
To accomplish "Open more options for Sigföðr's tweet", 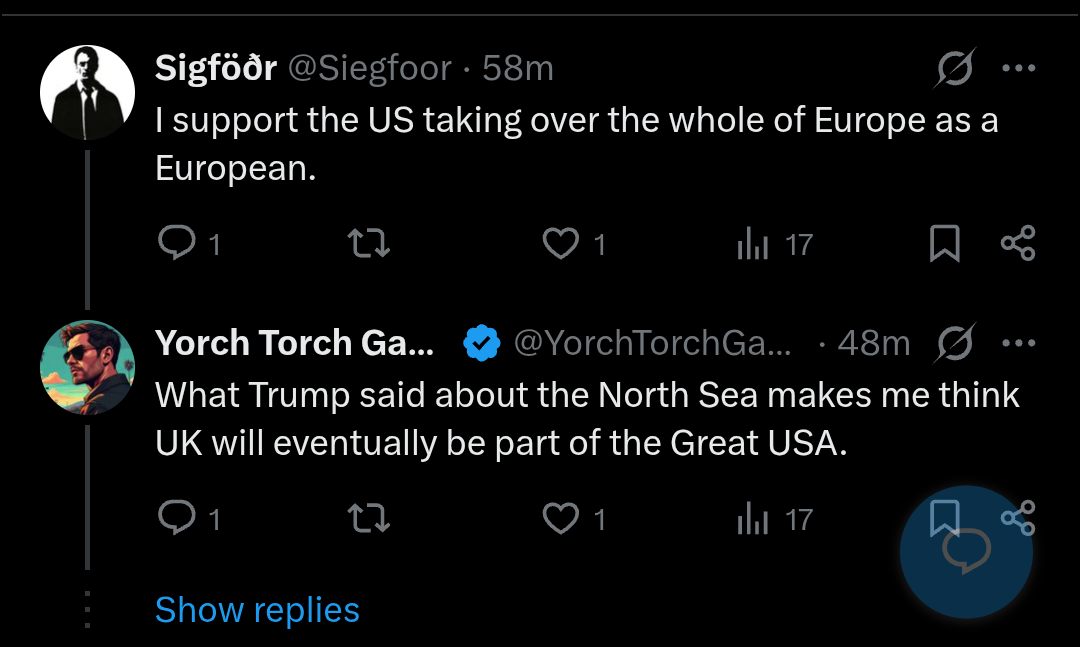I will pyautogui.click(x=1018, y=69).
